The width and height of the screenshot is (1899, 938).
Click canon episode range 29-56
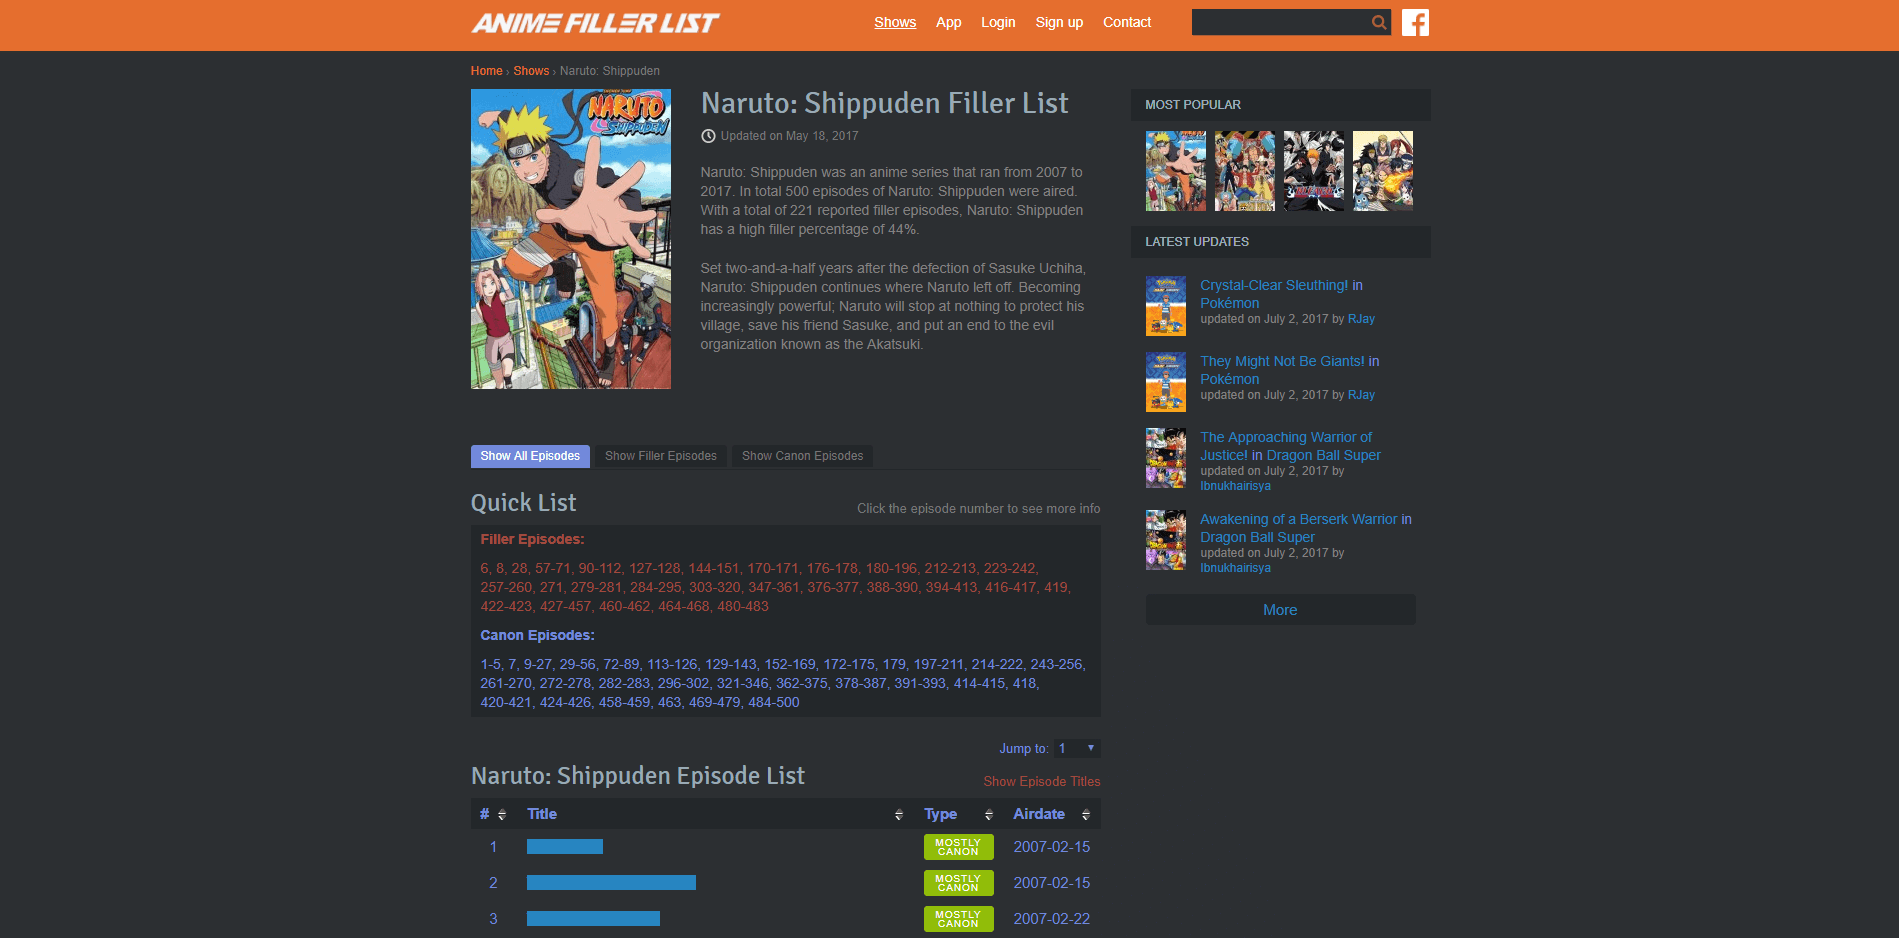click(x=577, y=664)
